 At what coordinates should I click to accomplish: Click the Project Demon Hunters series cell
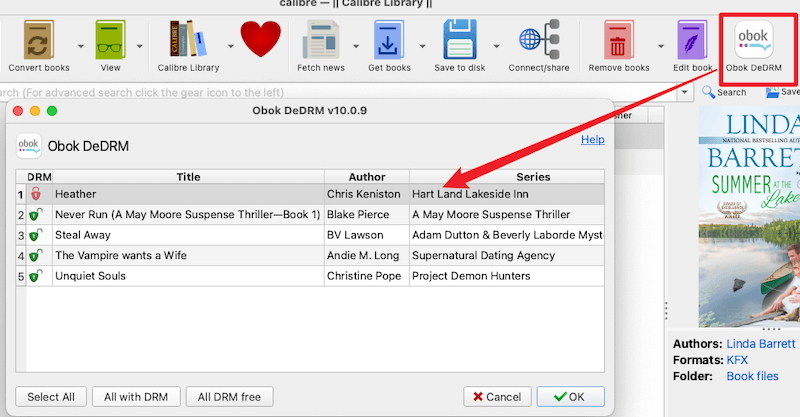point(507,276)
